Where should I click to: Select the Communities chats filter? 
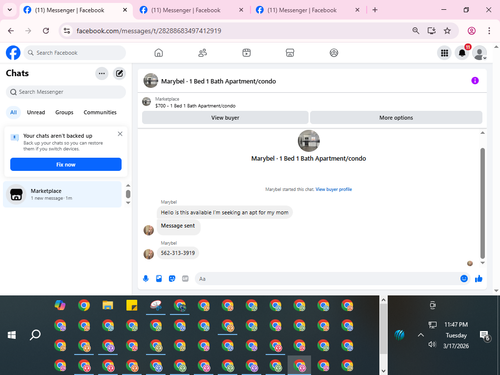(100, 112)
